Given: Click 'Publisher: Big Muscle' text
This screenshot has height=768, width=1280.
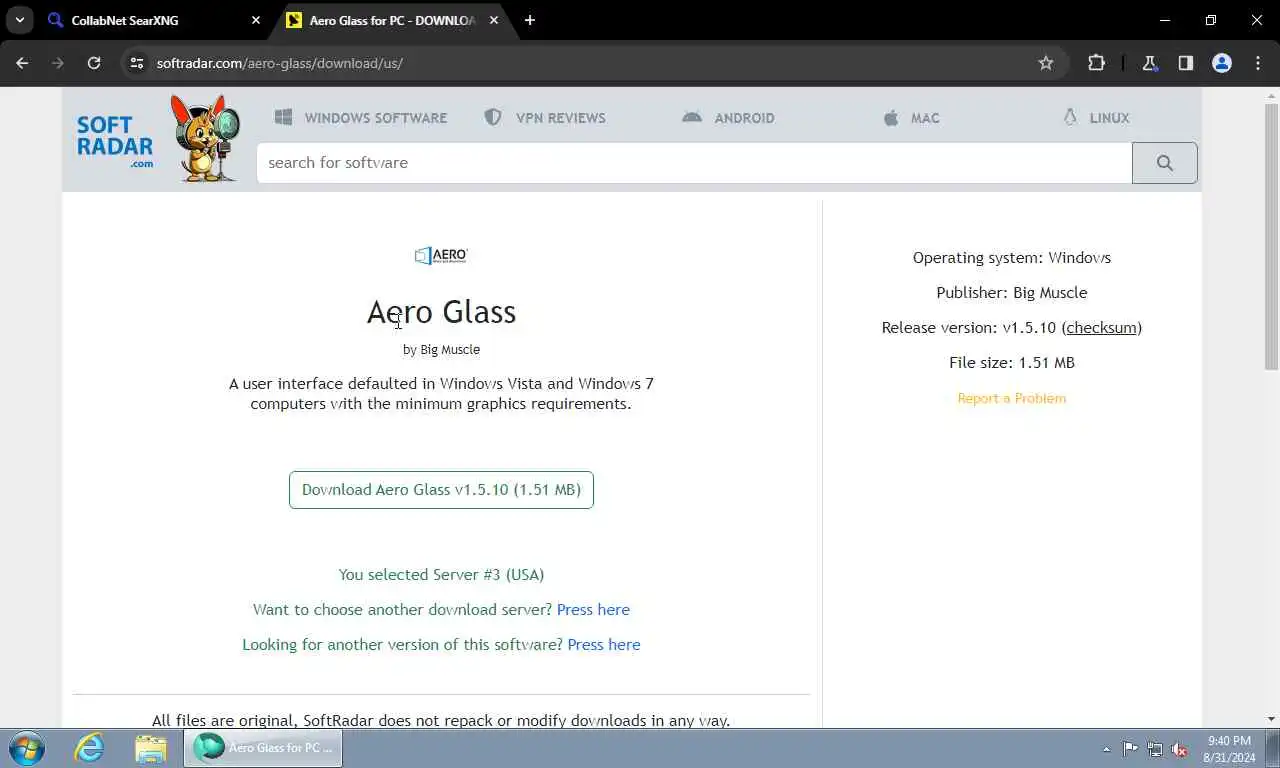Looking at the screenshot, I should click(x=1012, y=293).
